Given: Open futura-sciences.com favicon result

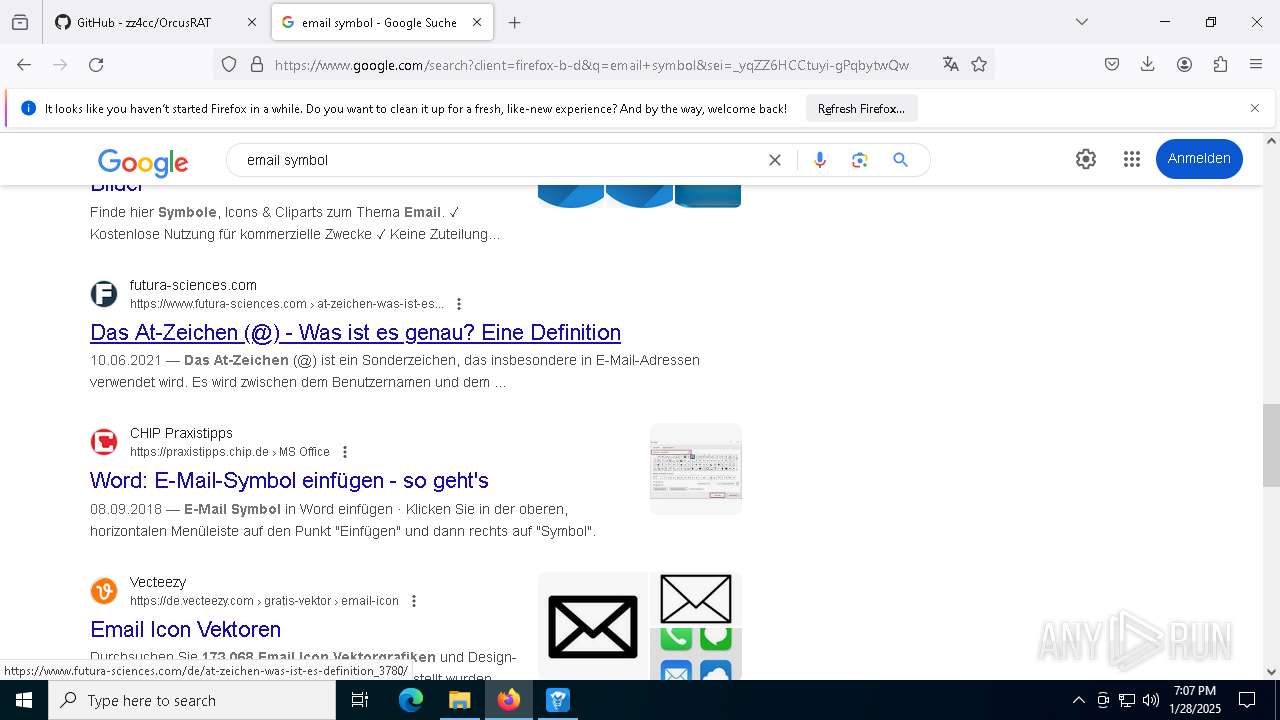Looking at the screenshot, I should pos(104,294).
